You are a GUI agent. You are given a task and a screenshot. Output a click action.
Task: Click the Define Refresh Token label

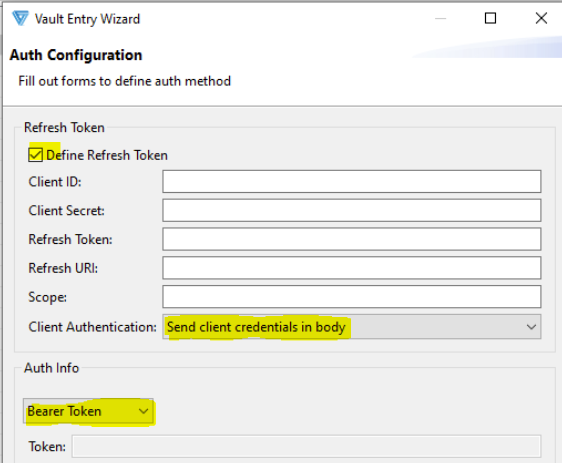click(x=107, y=155)
